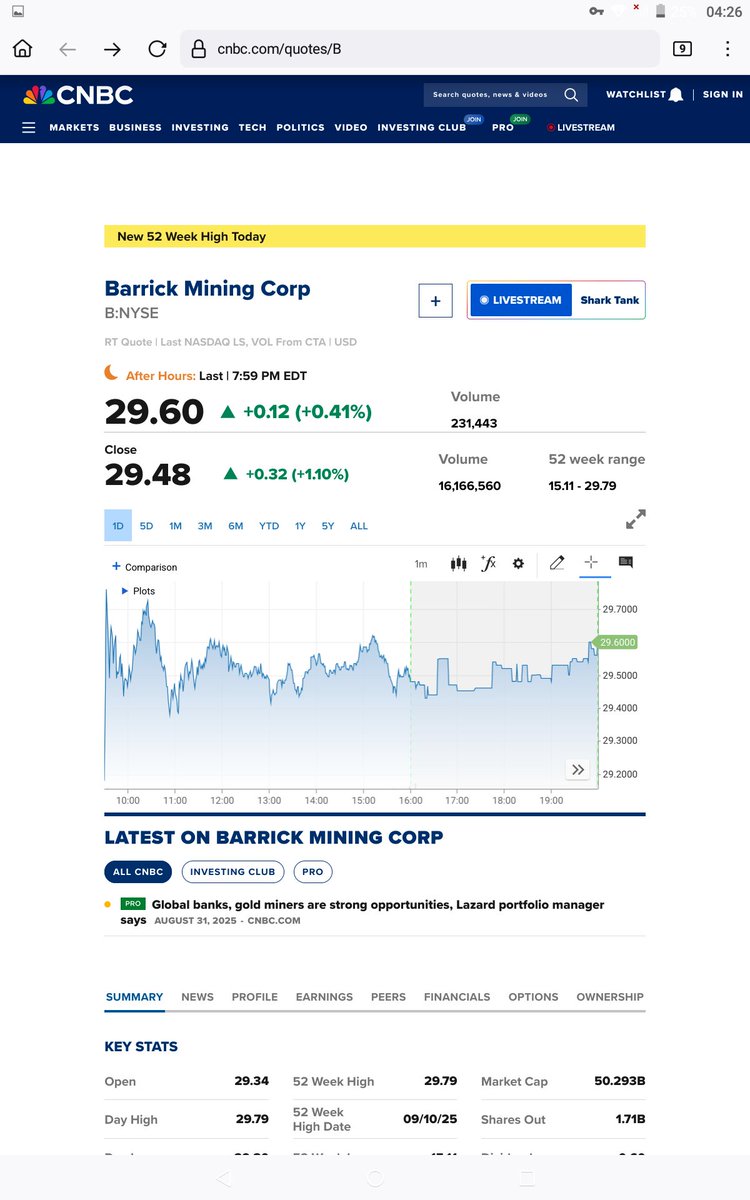Click the watchlist bell icon
The width and height of the screenshot is (750, 1200).
coord(677,95)
